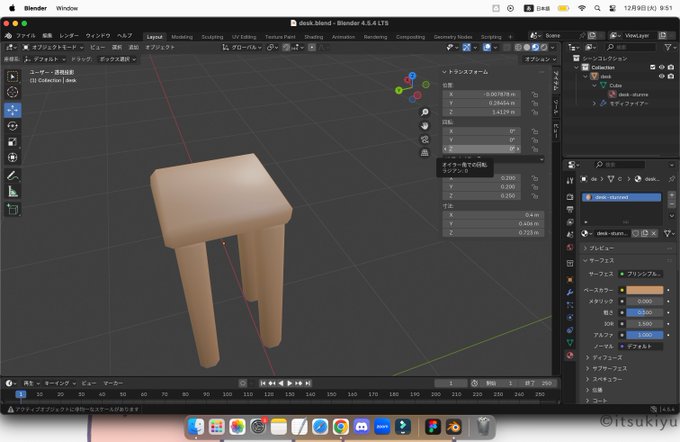Switch to the Modeling workspace tab

click(x=182, y=37)
